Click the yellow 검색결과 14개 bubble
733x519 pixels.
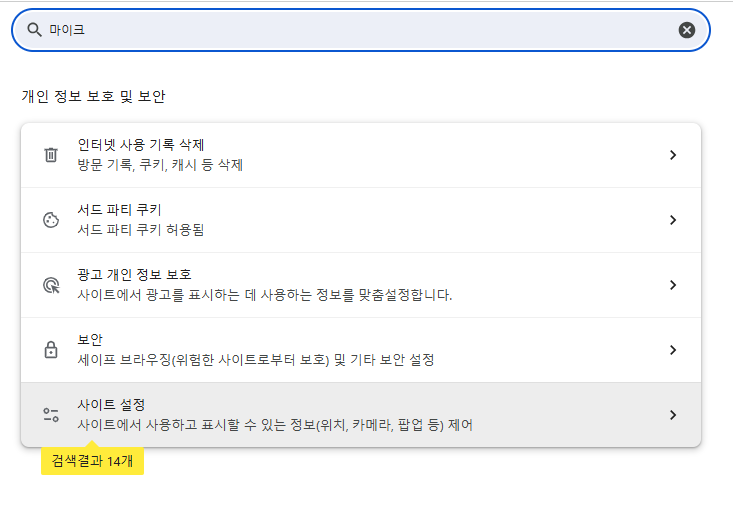pos(92,460)
